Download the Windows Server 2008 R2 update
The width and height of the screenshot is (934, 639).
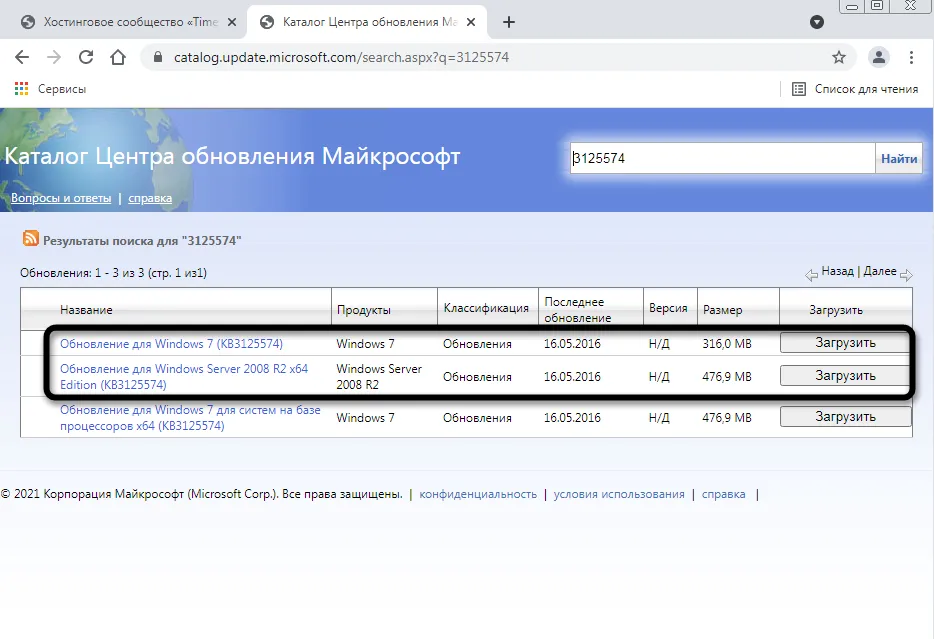pos(845,375)
